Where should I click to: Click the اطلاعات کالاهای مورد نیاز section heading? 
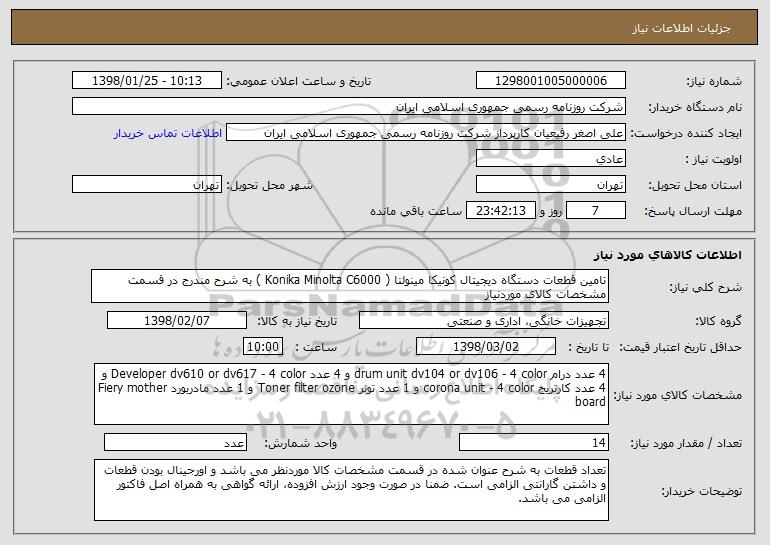tap(667, 254)
